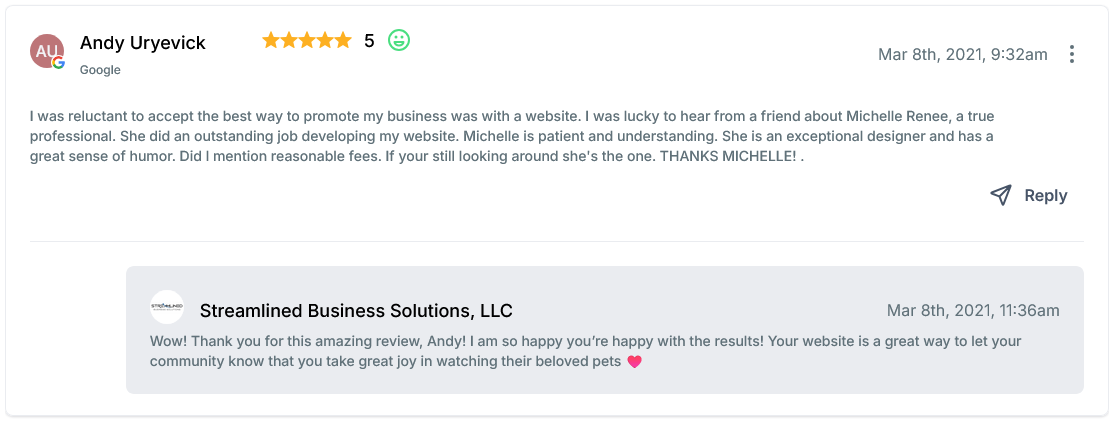Click the AU reviewer avatar
1117x423 pixels.
(47, 50)
